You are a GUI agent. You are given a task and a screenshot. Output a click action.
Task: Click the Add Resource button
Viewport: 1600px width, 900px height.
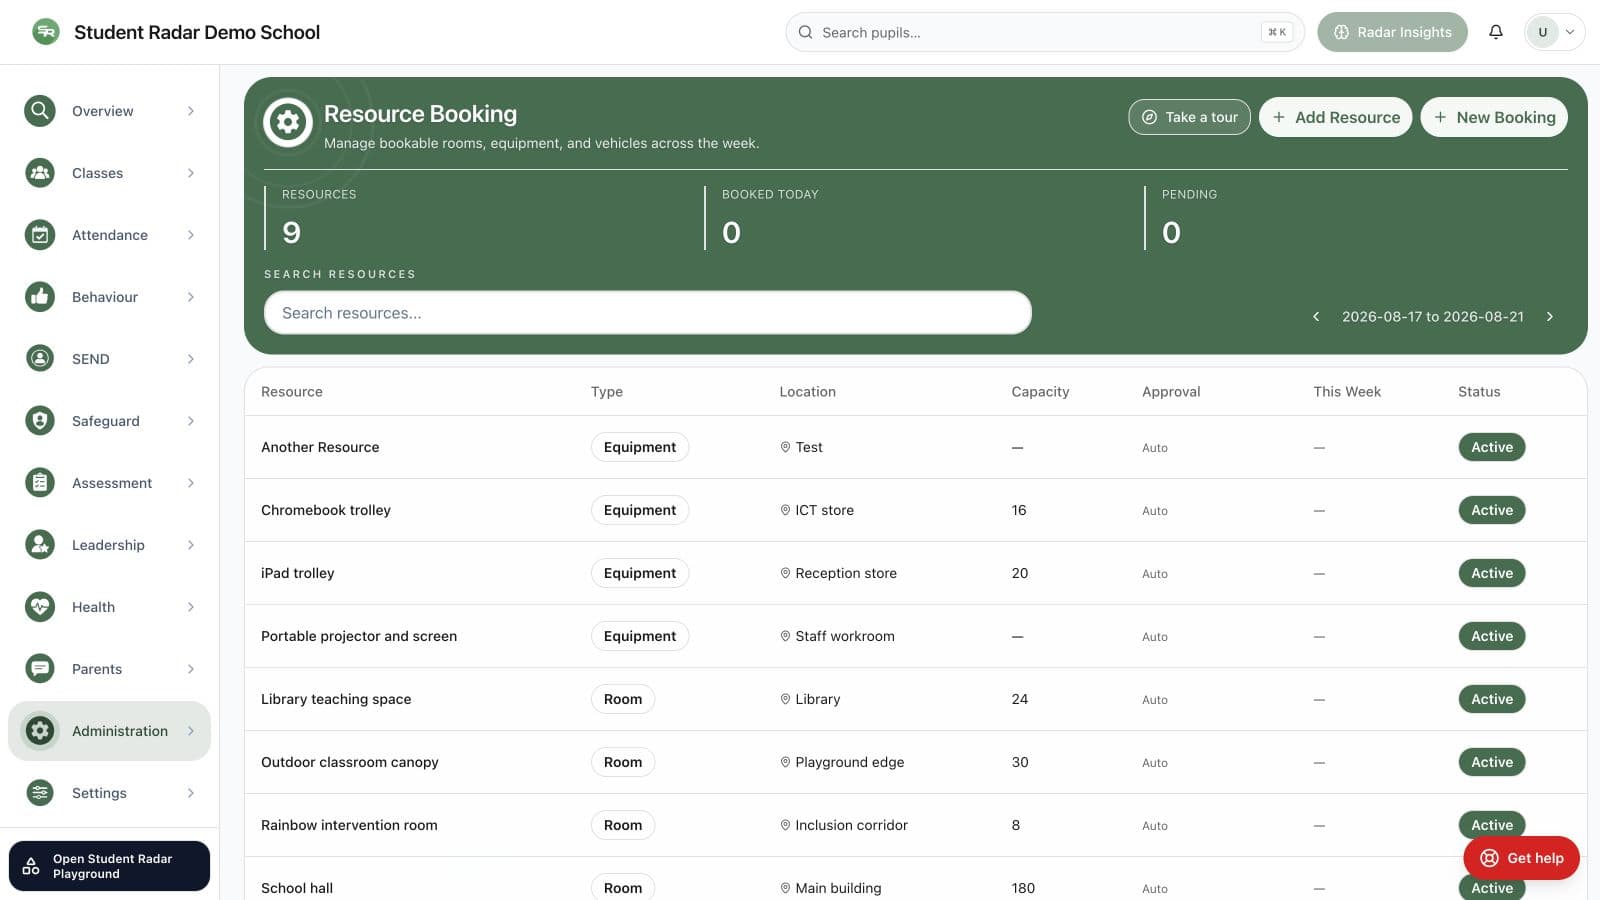tap(1335, 117)
